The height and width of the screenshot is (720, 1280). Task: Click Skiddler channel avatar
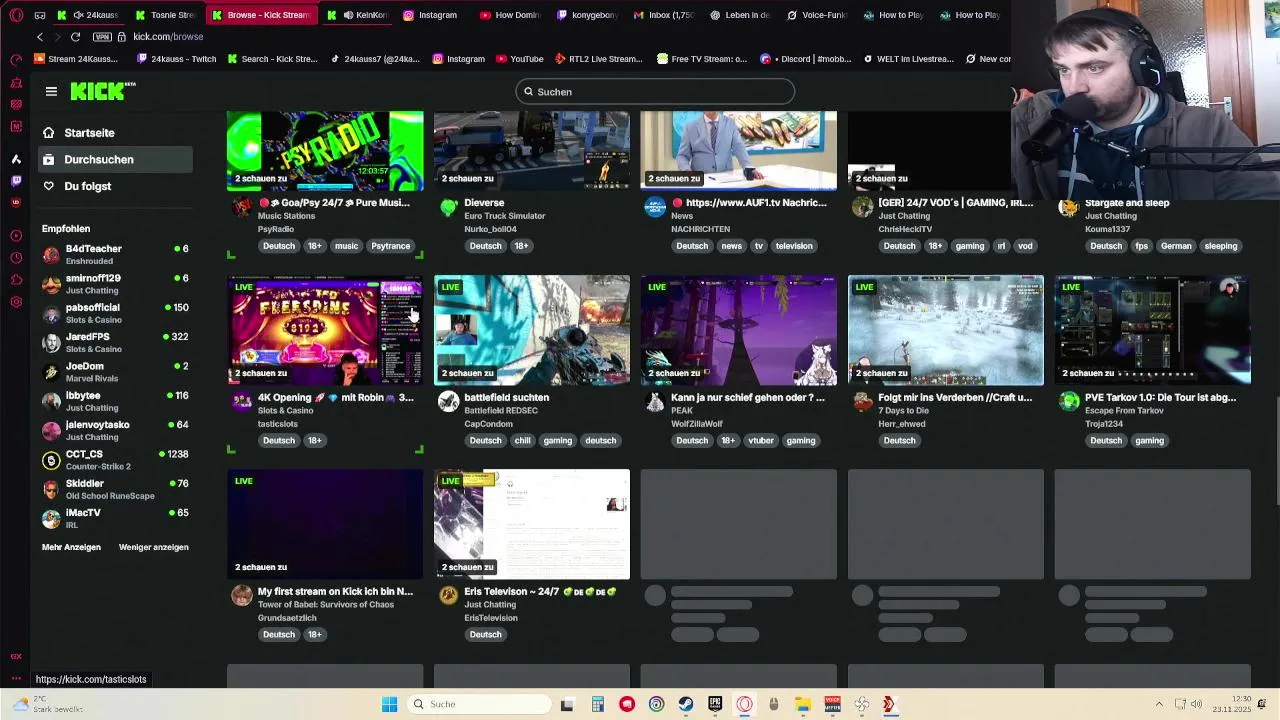pos(51,489)
